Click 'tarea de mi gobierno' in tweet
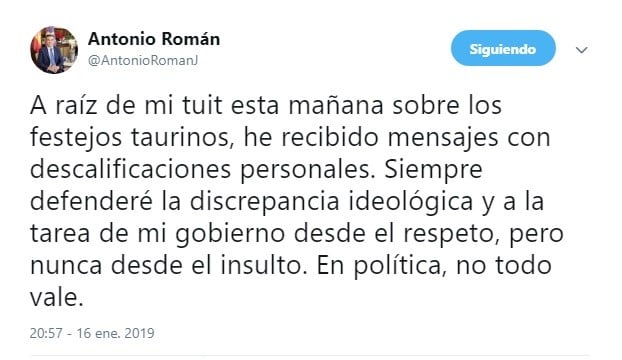622x360 pixels. coord(157,234)
